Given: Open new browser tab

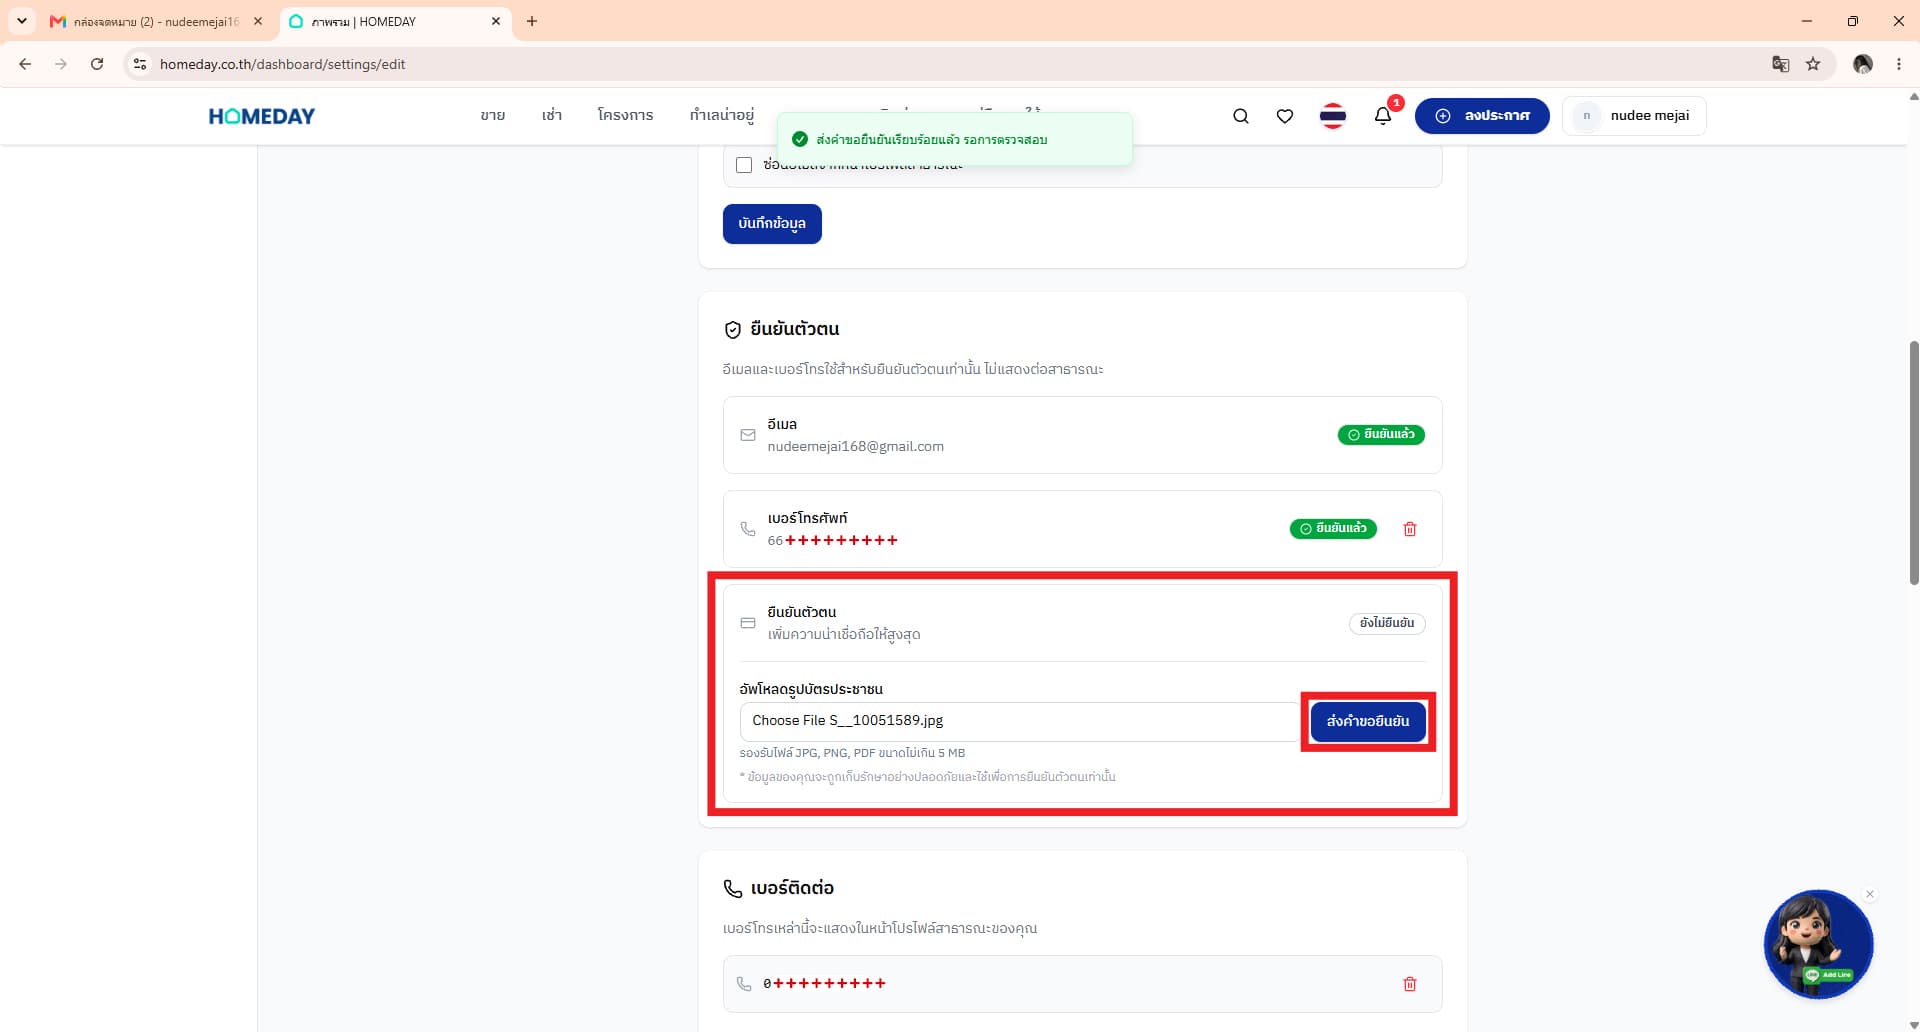Looking at the screenshot, I should pyautogui.click(x=532, y=21).
